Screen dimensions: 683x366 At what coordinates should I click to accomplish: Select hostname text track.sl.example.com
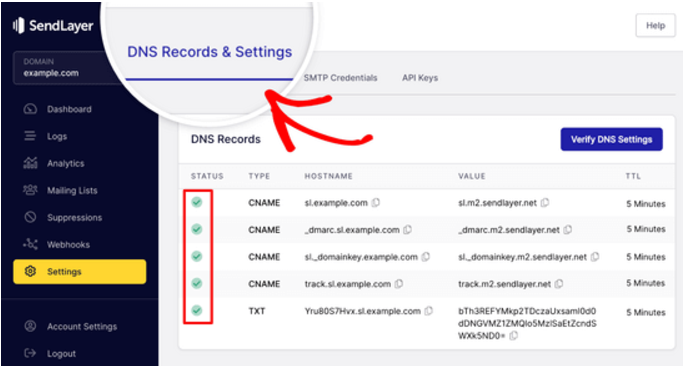coord(348,284)
